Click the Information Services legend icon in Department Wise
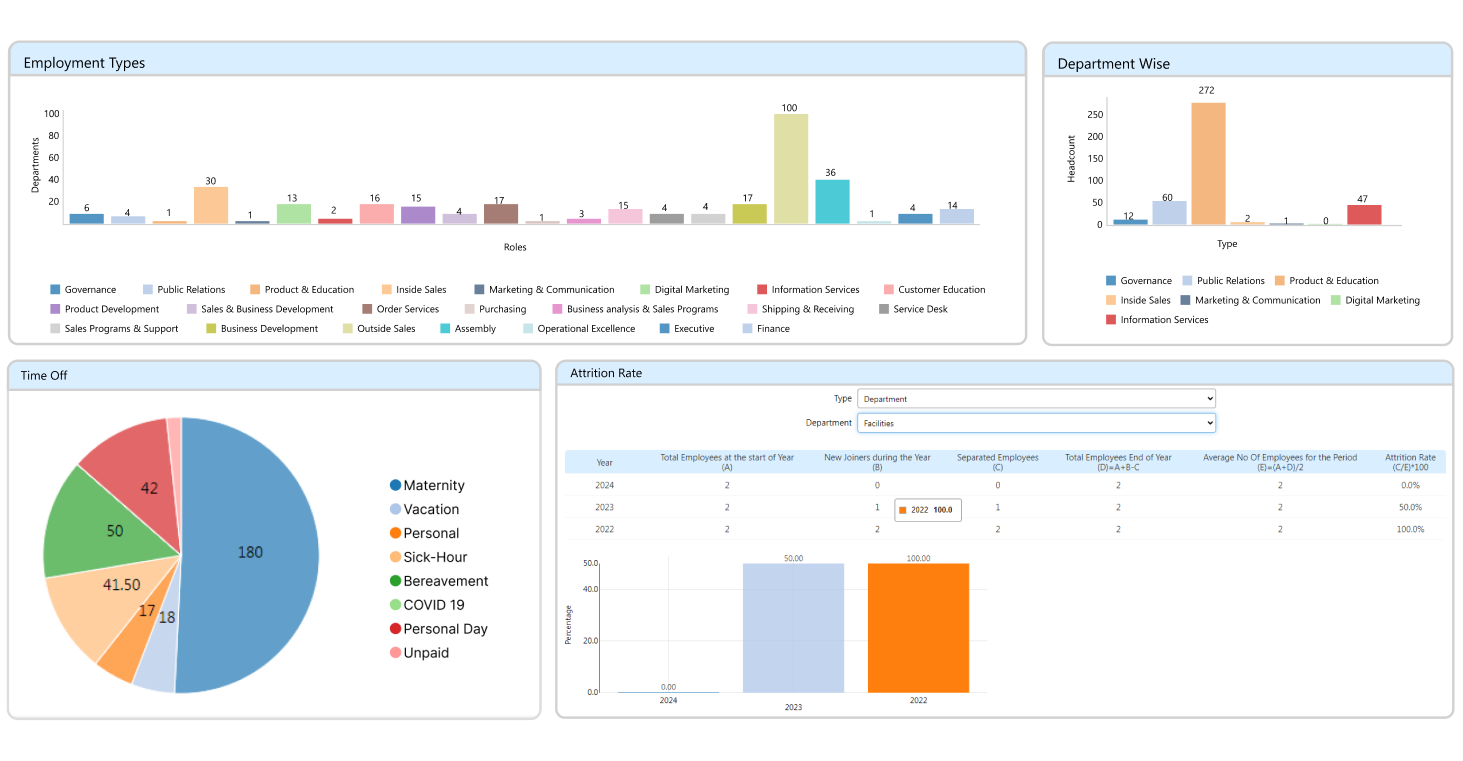 [1111, 320]
